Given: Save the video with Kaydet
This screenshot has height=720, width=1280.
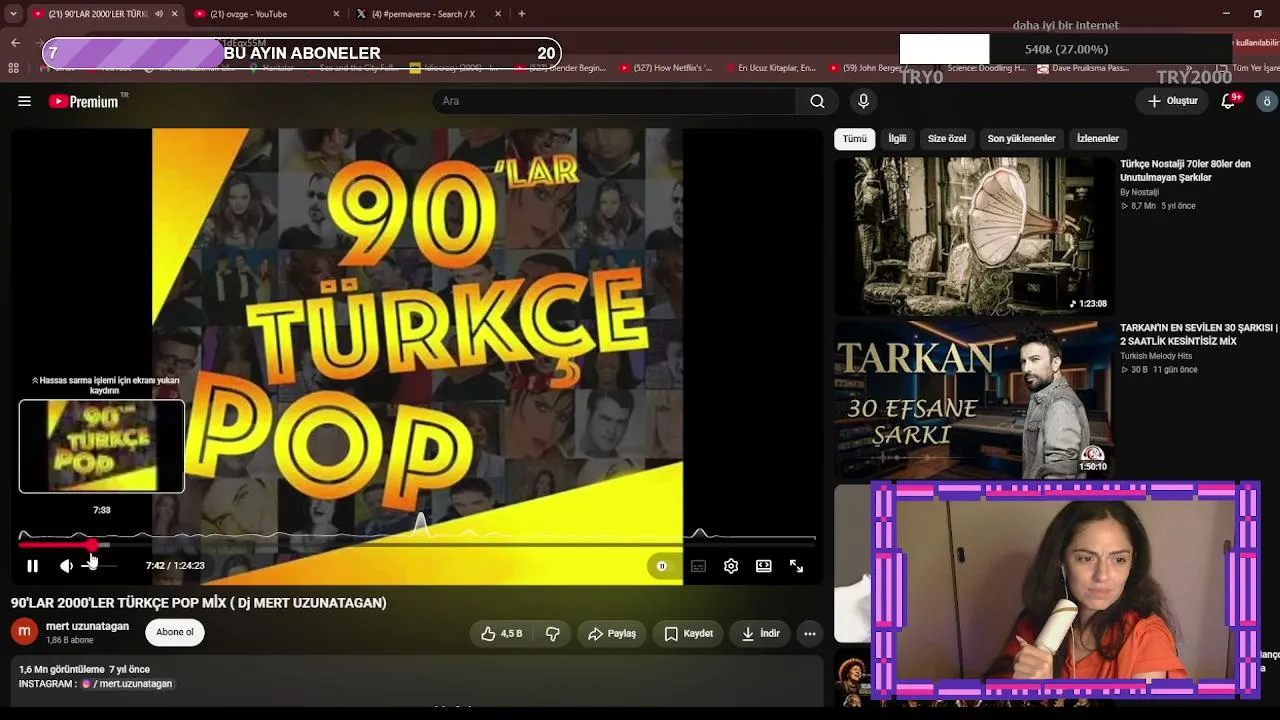Looking at the screenshot, I should click(689, 633).
